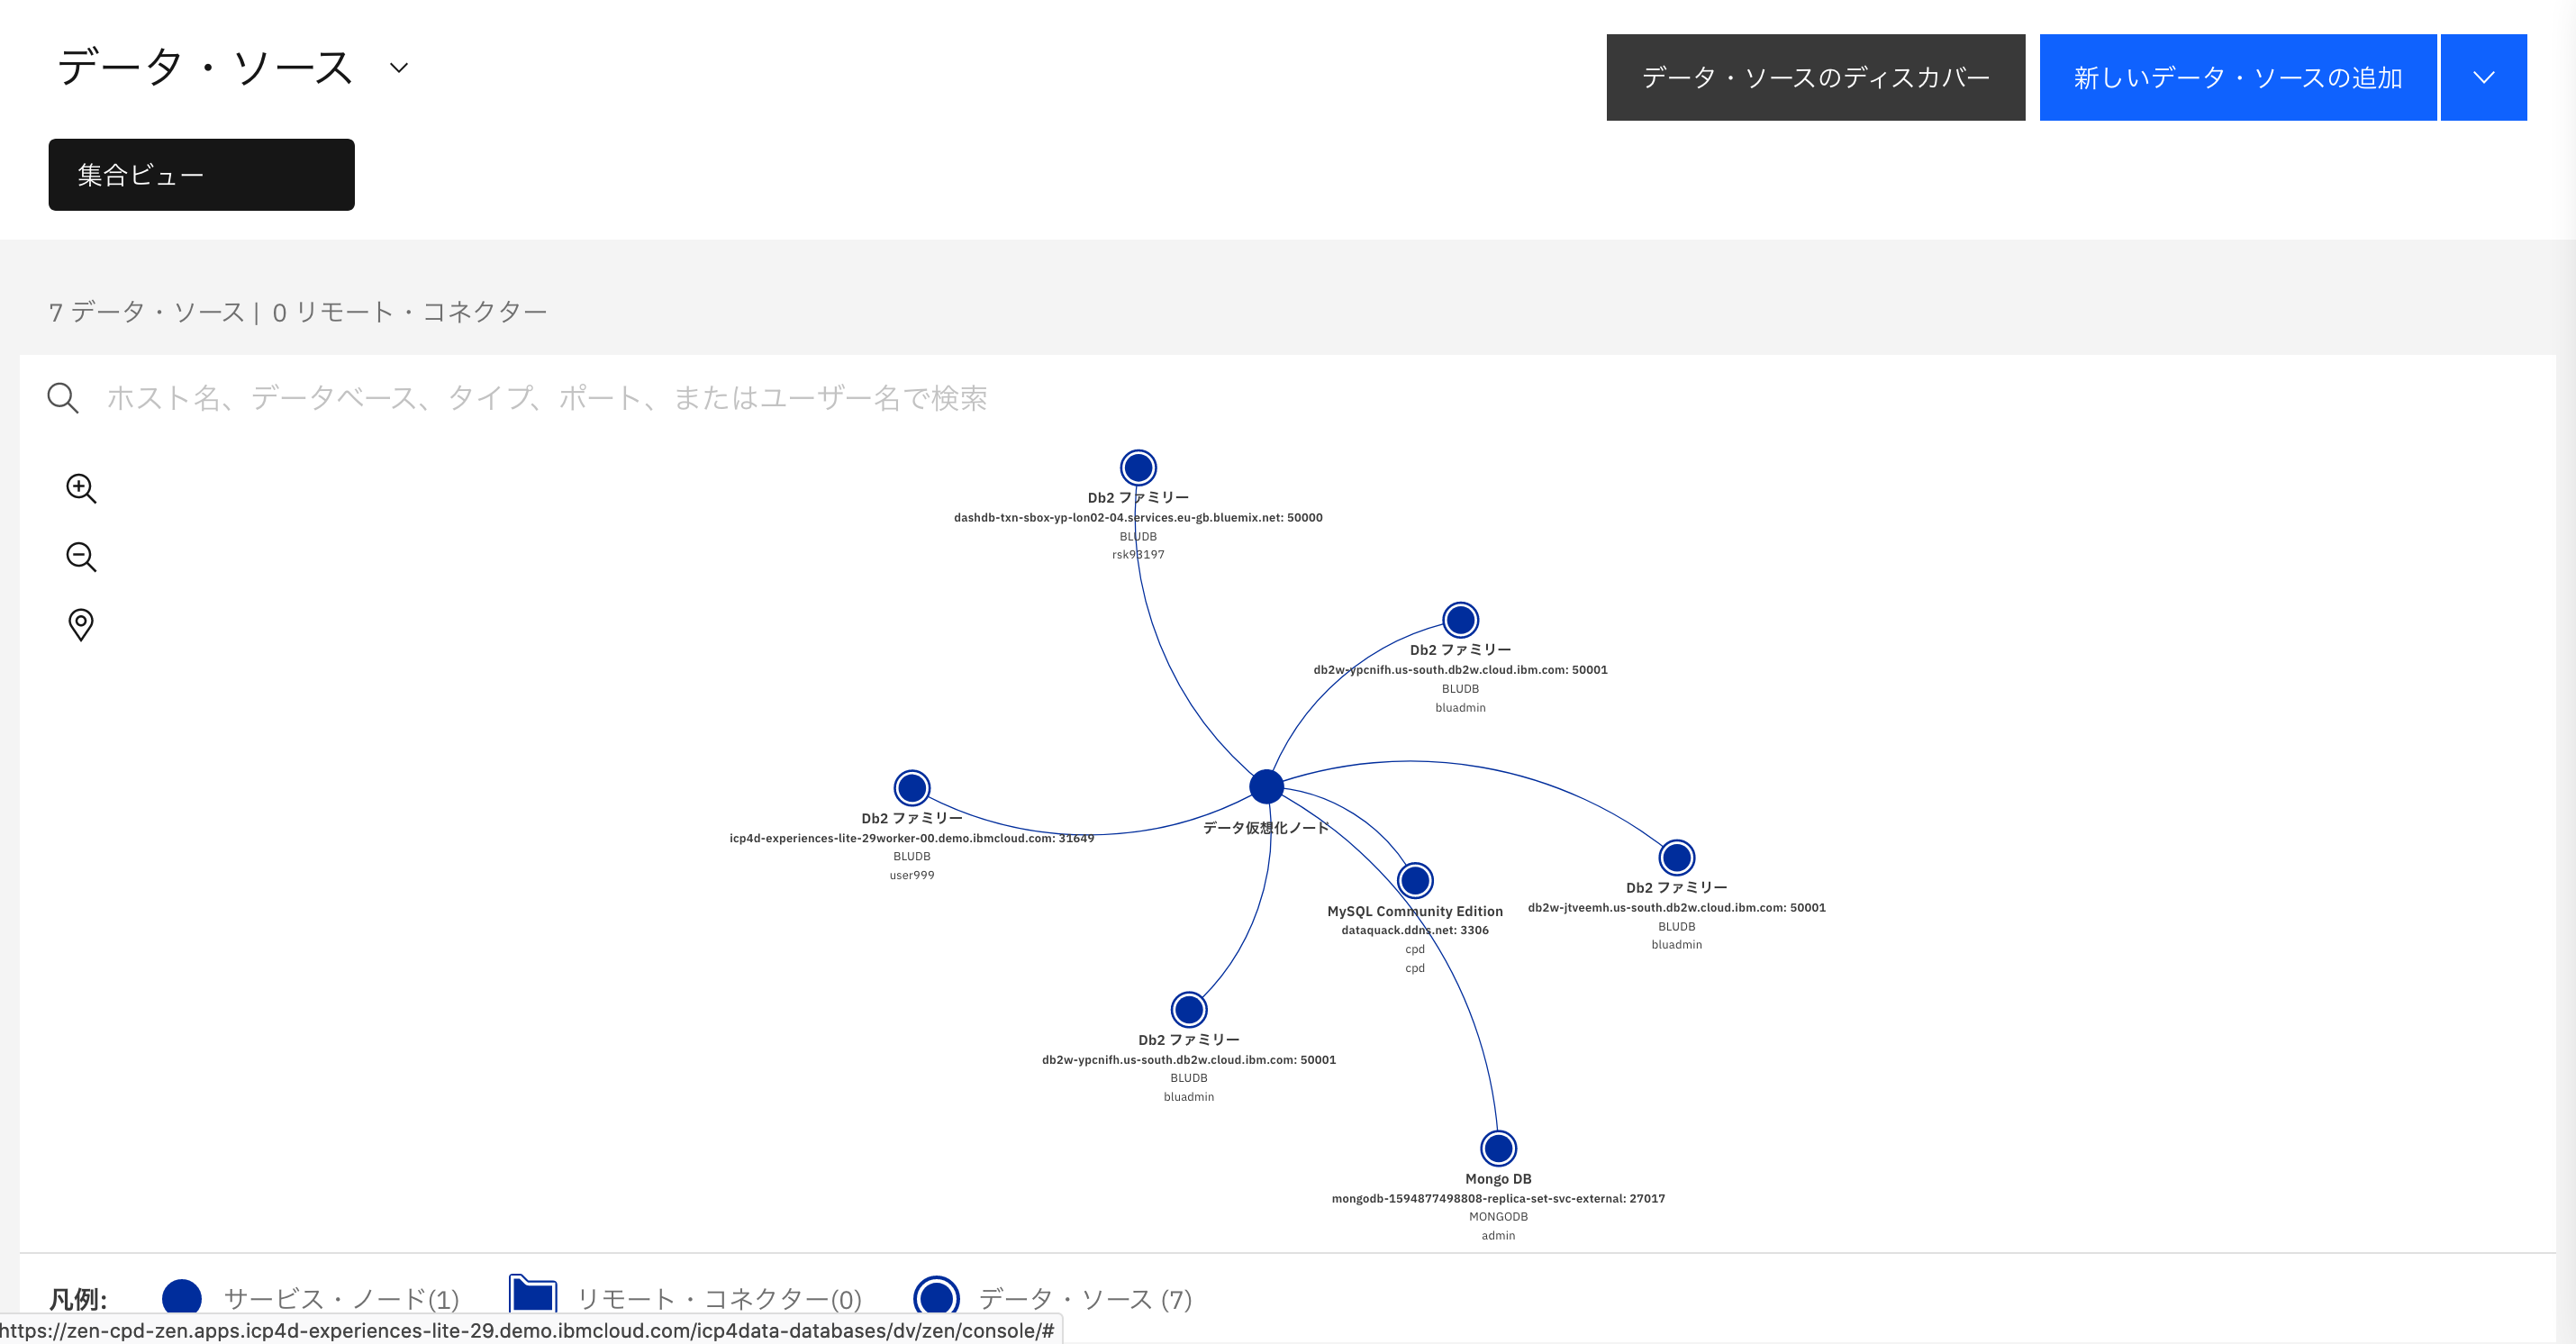Expand chevron next to 新しいデータ・ソースの追加
This screenshot has height=1344, width=2576.
[x=2483, y=78]
